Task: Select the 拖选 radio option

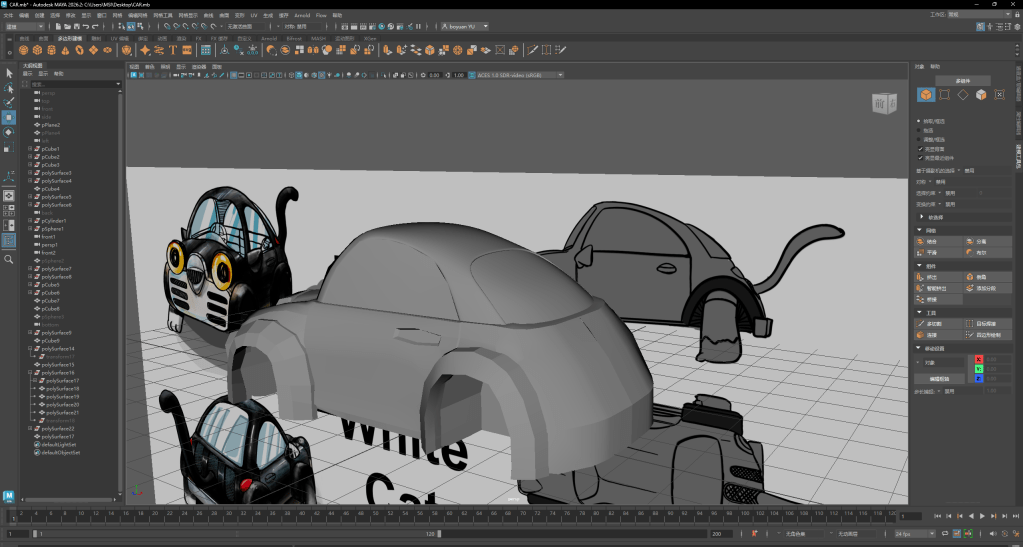Action: tap(920, 130)
